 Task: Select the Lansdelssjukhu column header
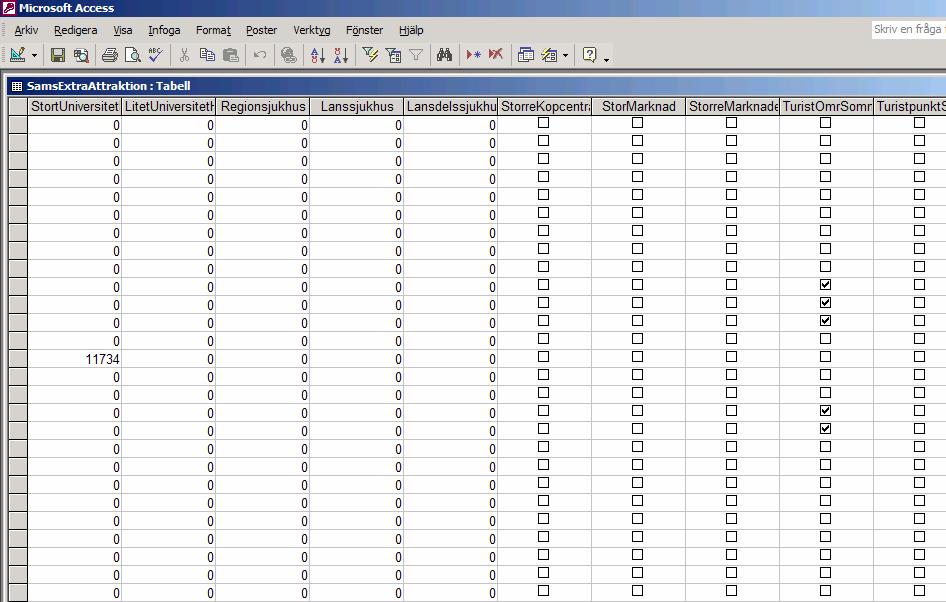[451, 107]
